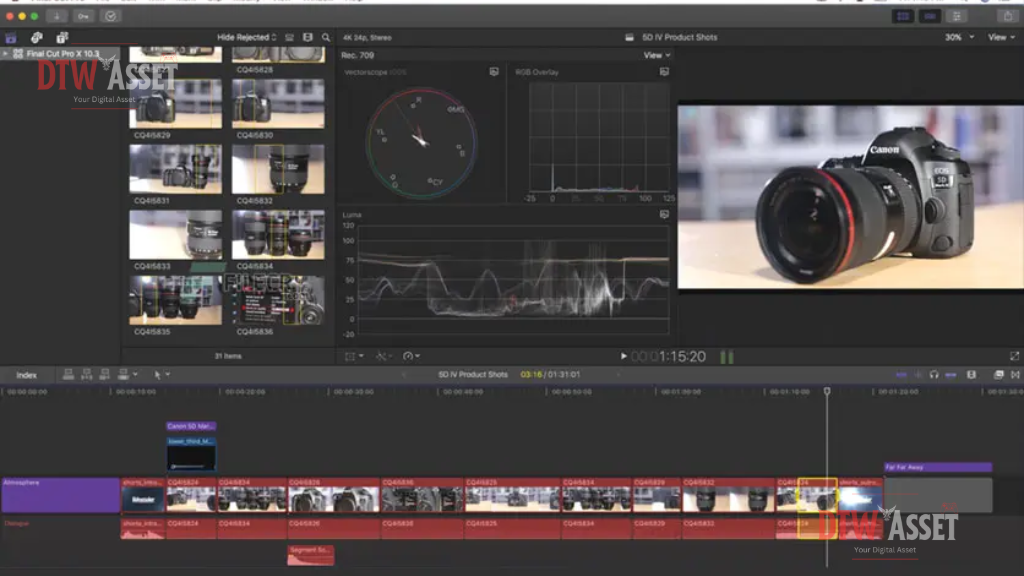Switch browser to list view
This screenshot has height=576, width=1024.
pyautogui.click(x=289, y=38)
